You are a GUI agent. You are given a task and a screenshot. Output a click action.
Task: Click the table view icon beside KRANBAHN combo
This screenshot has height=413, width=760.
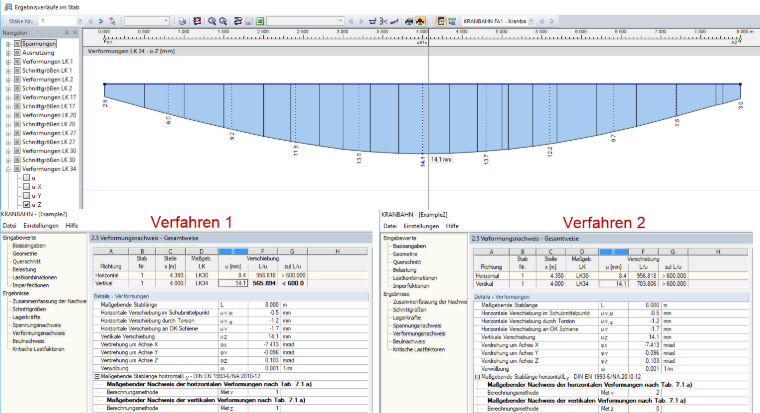coord(452,21)
